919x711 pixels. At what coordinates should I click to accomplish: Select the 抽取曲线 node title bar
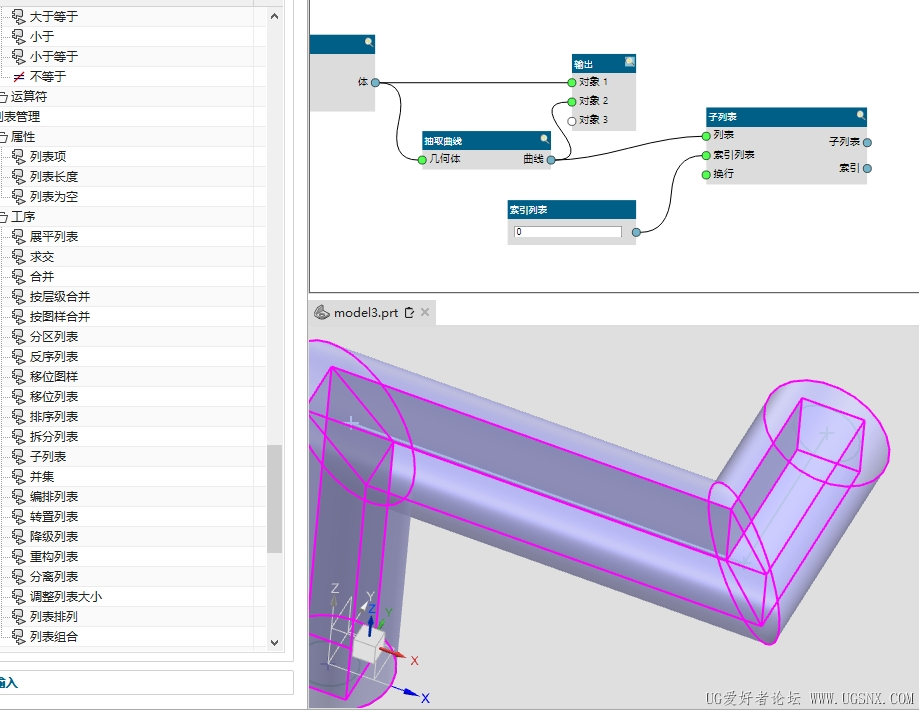486,140
